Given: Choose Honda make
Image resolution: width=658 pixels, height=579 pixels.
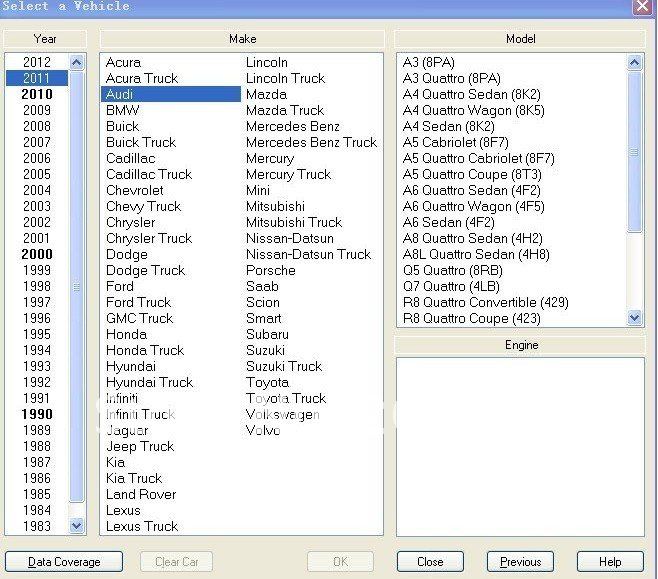Looking at the screenshot, I should tap(126, 334).
